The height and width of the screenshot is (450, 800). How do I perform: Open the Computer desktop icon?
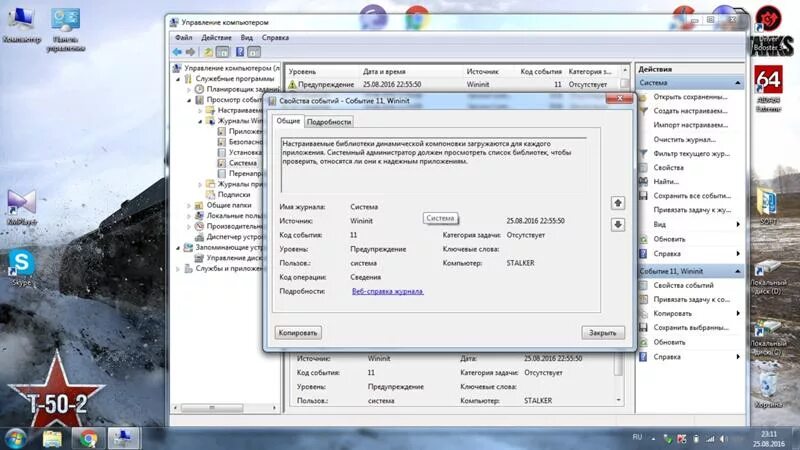[21, 24]
